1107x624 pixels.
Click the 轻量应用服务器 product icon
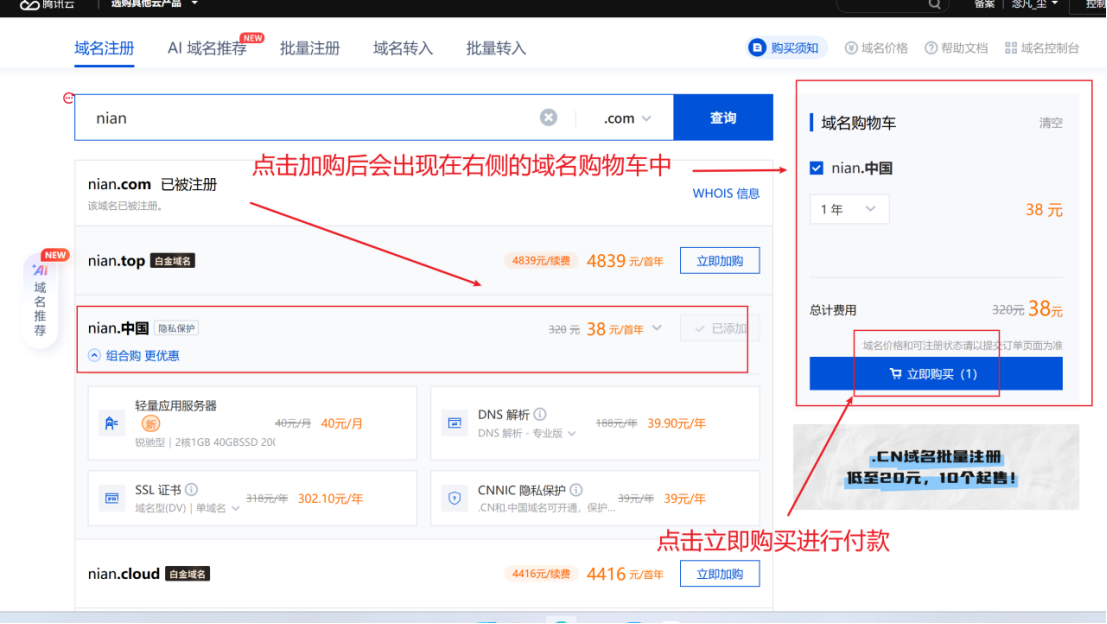111,423
